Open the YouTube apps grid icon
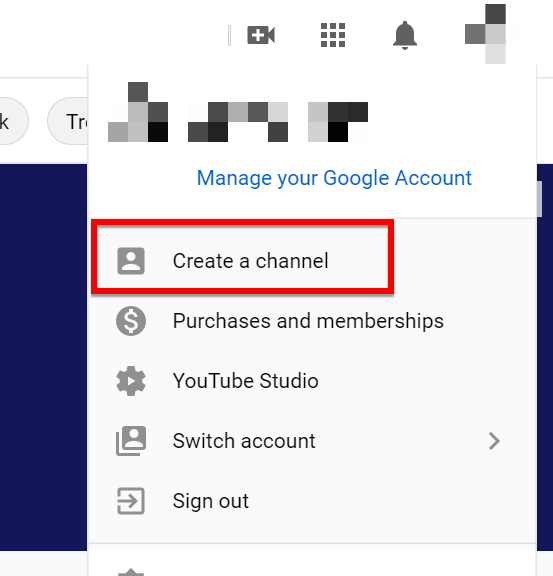The width and height of the screenshot is (553, 576). coord(333,35)
